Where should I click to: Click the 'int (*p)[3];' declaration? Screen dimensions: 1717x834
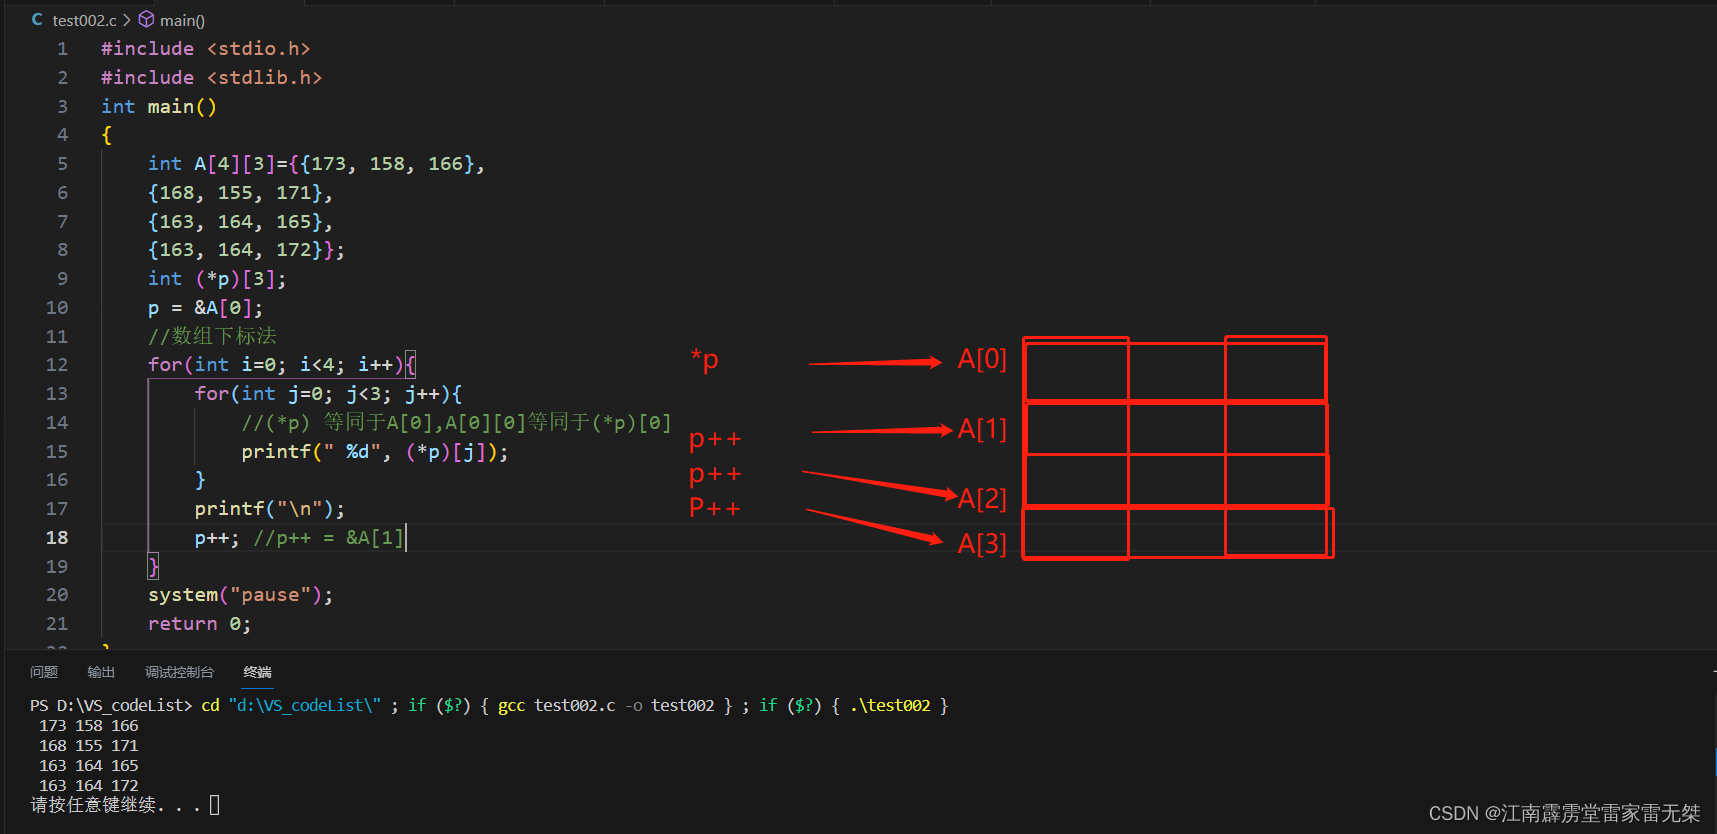(x=217, y=279)
